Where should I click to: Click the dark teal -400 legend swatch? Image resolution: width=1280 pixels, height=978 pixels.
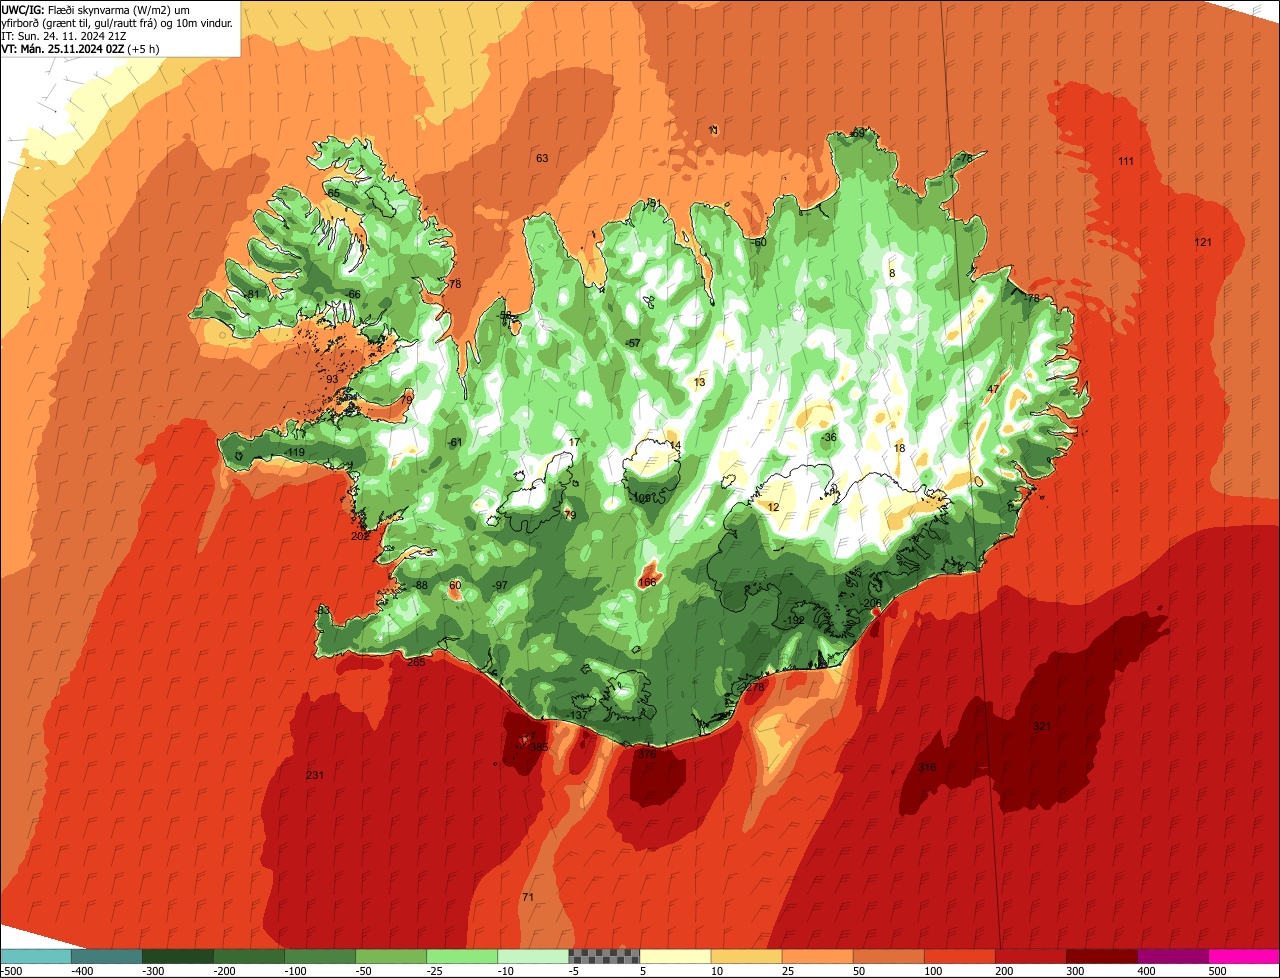click(x=106, y=956)
